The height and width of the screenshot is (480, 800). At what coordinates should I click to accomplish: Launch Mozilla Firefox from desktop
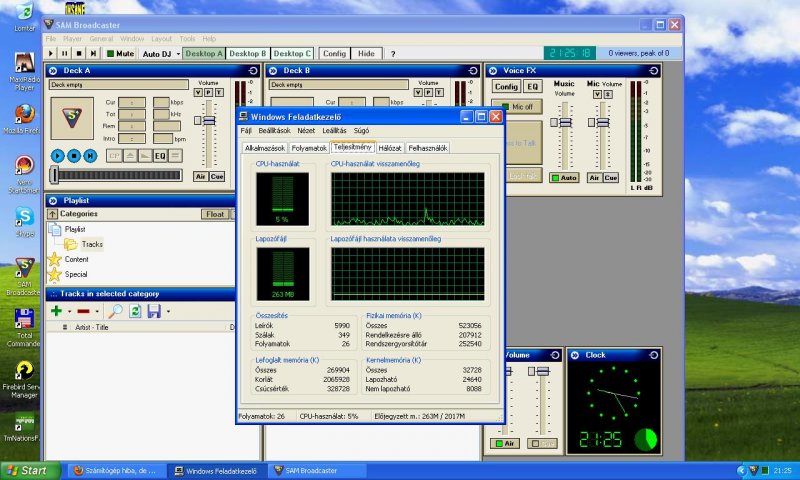(x=24, y=116)
